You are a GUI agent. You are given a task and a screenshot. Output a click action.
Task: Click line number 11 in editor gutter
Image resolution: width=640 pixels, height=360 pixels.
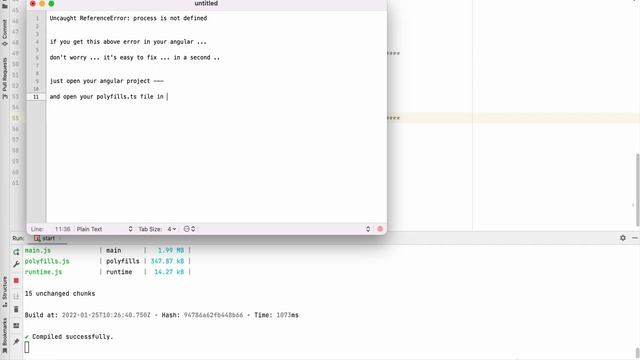36,97
